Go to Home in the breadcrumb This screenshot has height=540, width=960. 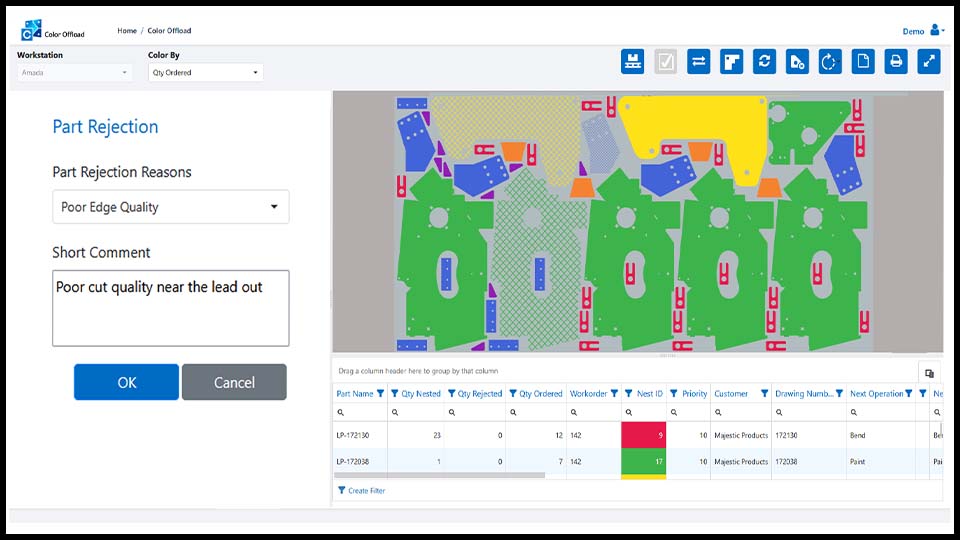pos(127,31)
